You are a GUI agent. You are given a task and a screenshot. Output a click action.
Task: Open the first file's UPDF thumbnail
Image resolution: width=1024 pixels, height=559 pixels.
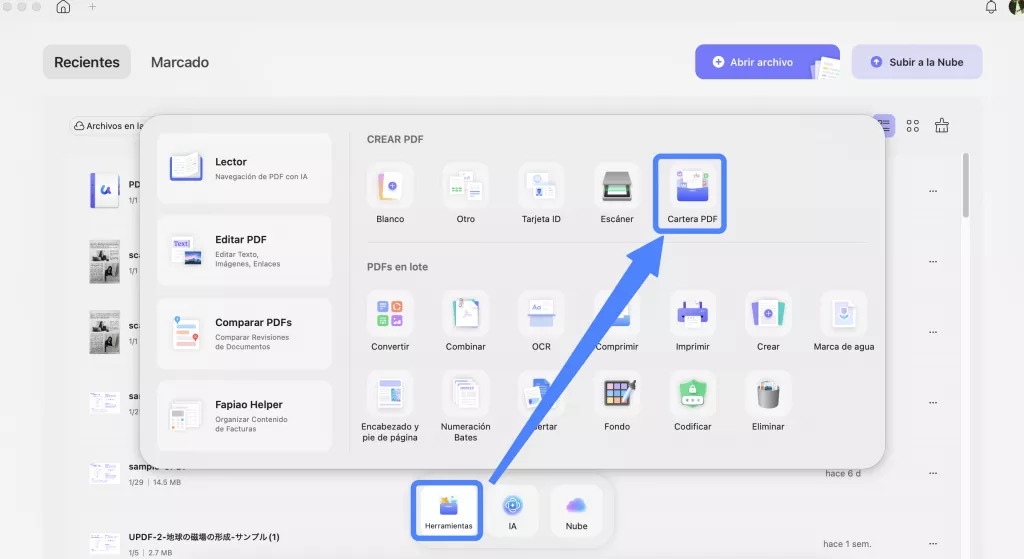(x=104, y=191)
